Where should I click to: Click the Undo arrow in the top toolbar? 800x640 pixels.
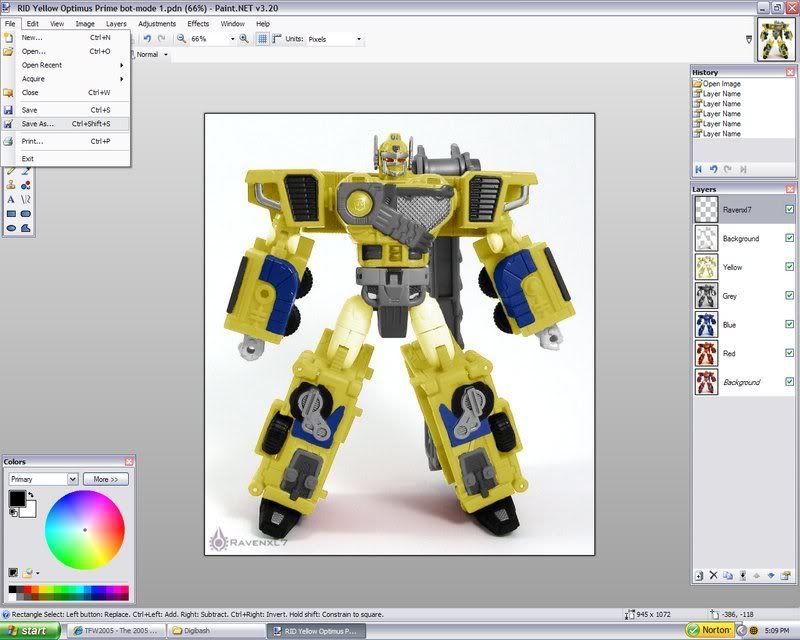coord(147,39)
